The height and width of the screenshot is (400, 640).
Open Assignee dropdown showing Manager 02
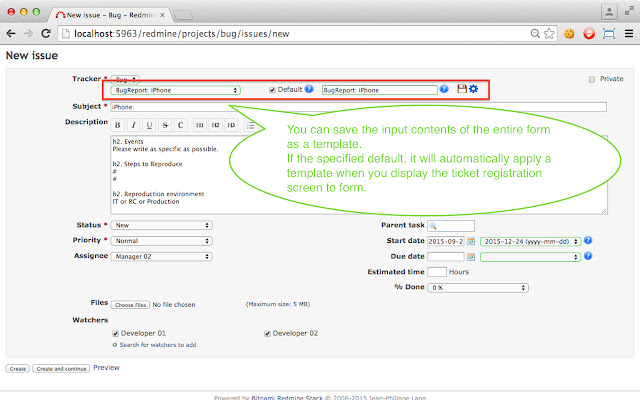pos(162,256)
